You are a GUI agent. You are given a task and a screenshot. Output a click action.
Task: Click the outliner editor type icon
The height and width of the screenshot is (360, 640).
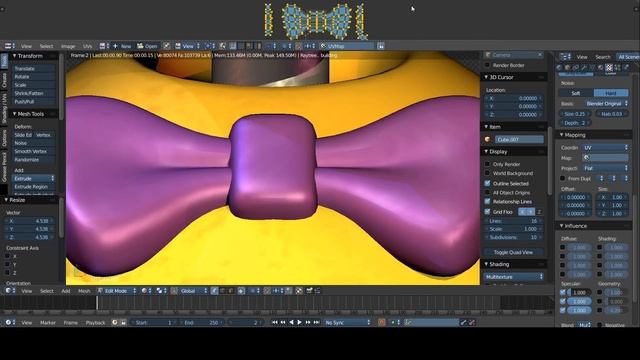(x=565, y=57)
